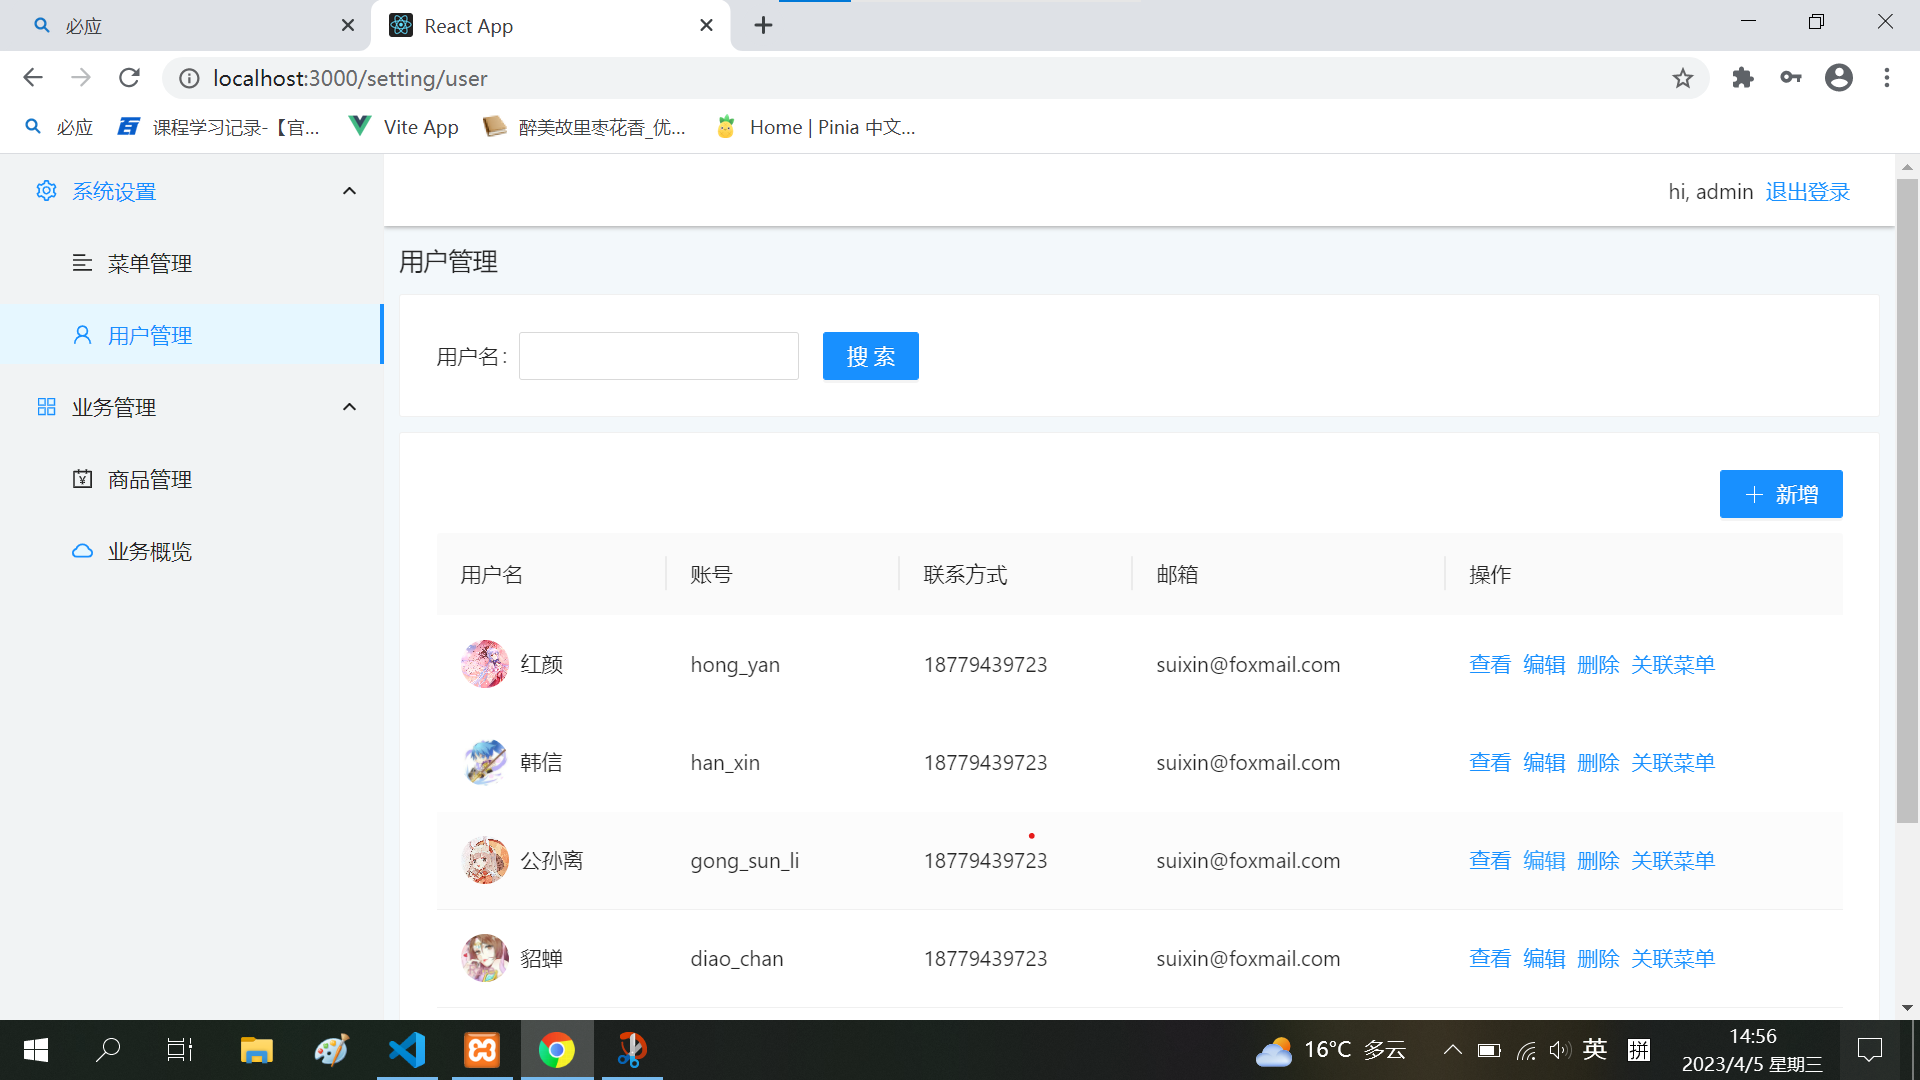Click 关联菜单 link for 韩信 user
This screenshot has width=1920, height=1080.
pos(1673,762)
